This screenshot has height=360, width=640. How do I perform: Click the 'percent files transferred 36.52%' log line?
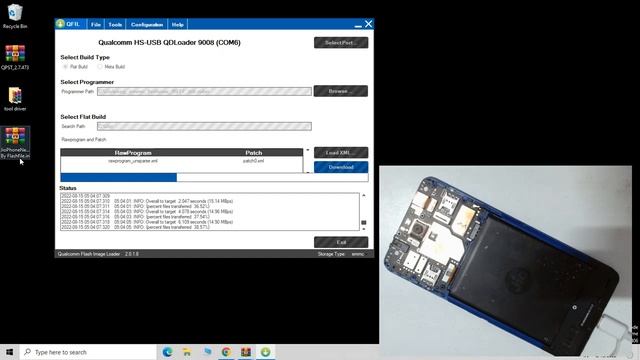pyautogui.click(x=136, y=207)
